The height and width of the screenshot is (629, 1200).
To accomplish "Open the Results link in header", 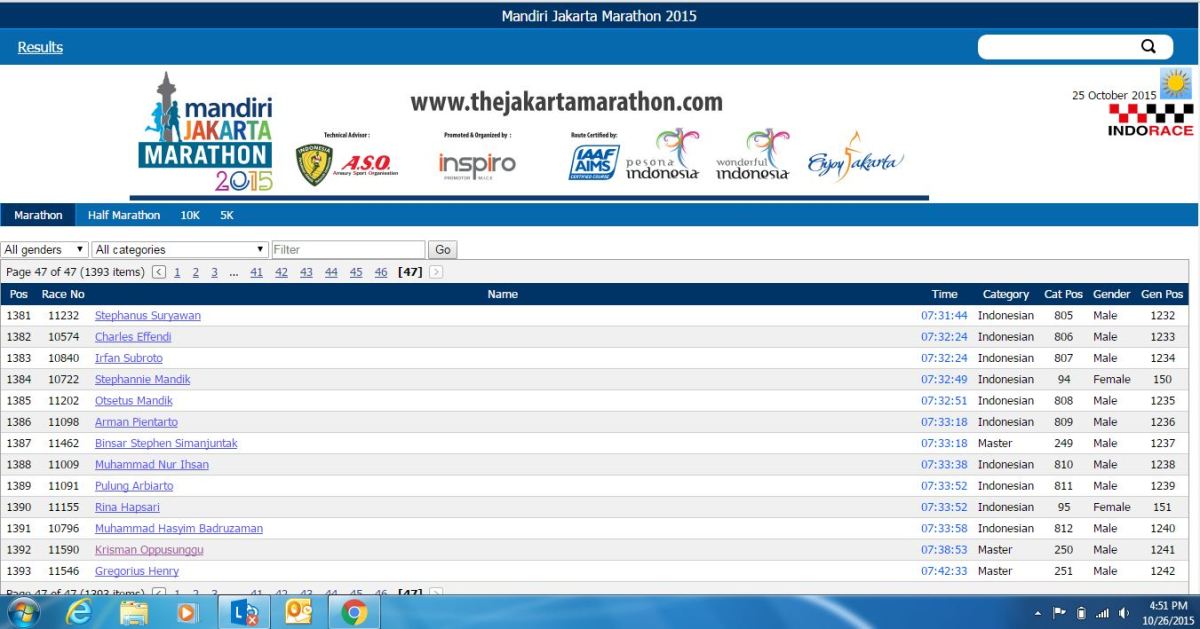I will [40, 47].
